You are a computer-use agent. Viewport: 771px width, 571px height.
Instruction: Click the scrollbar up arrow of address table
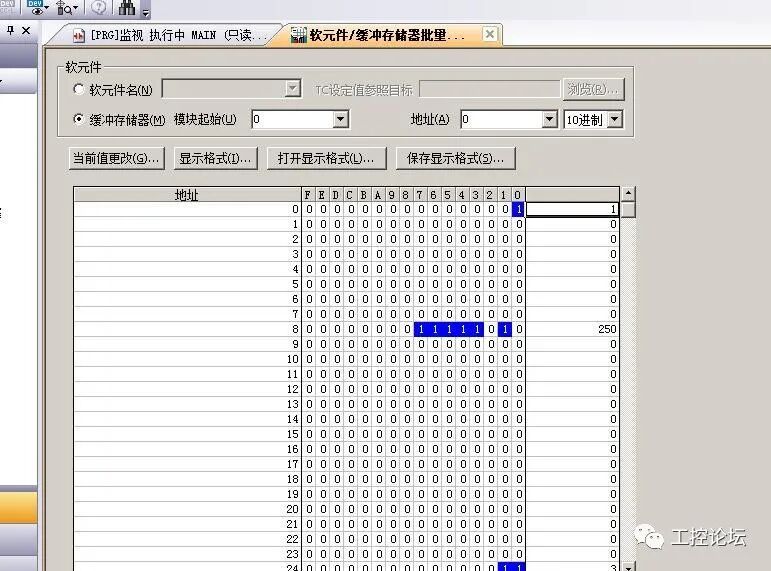pyautogui.click(x=628, y=194)
